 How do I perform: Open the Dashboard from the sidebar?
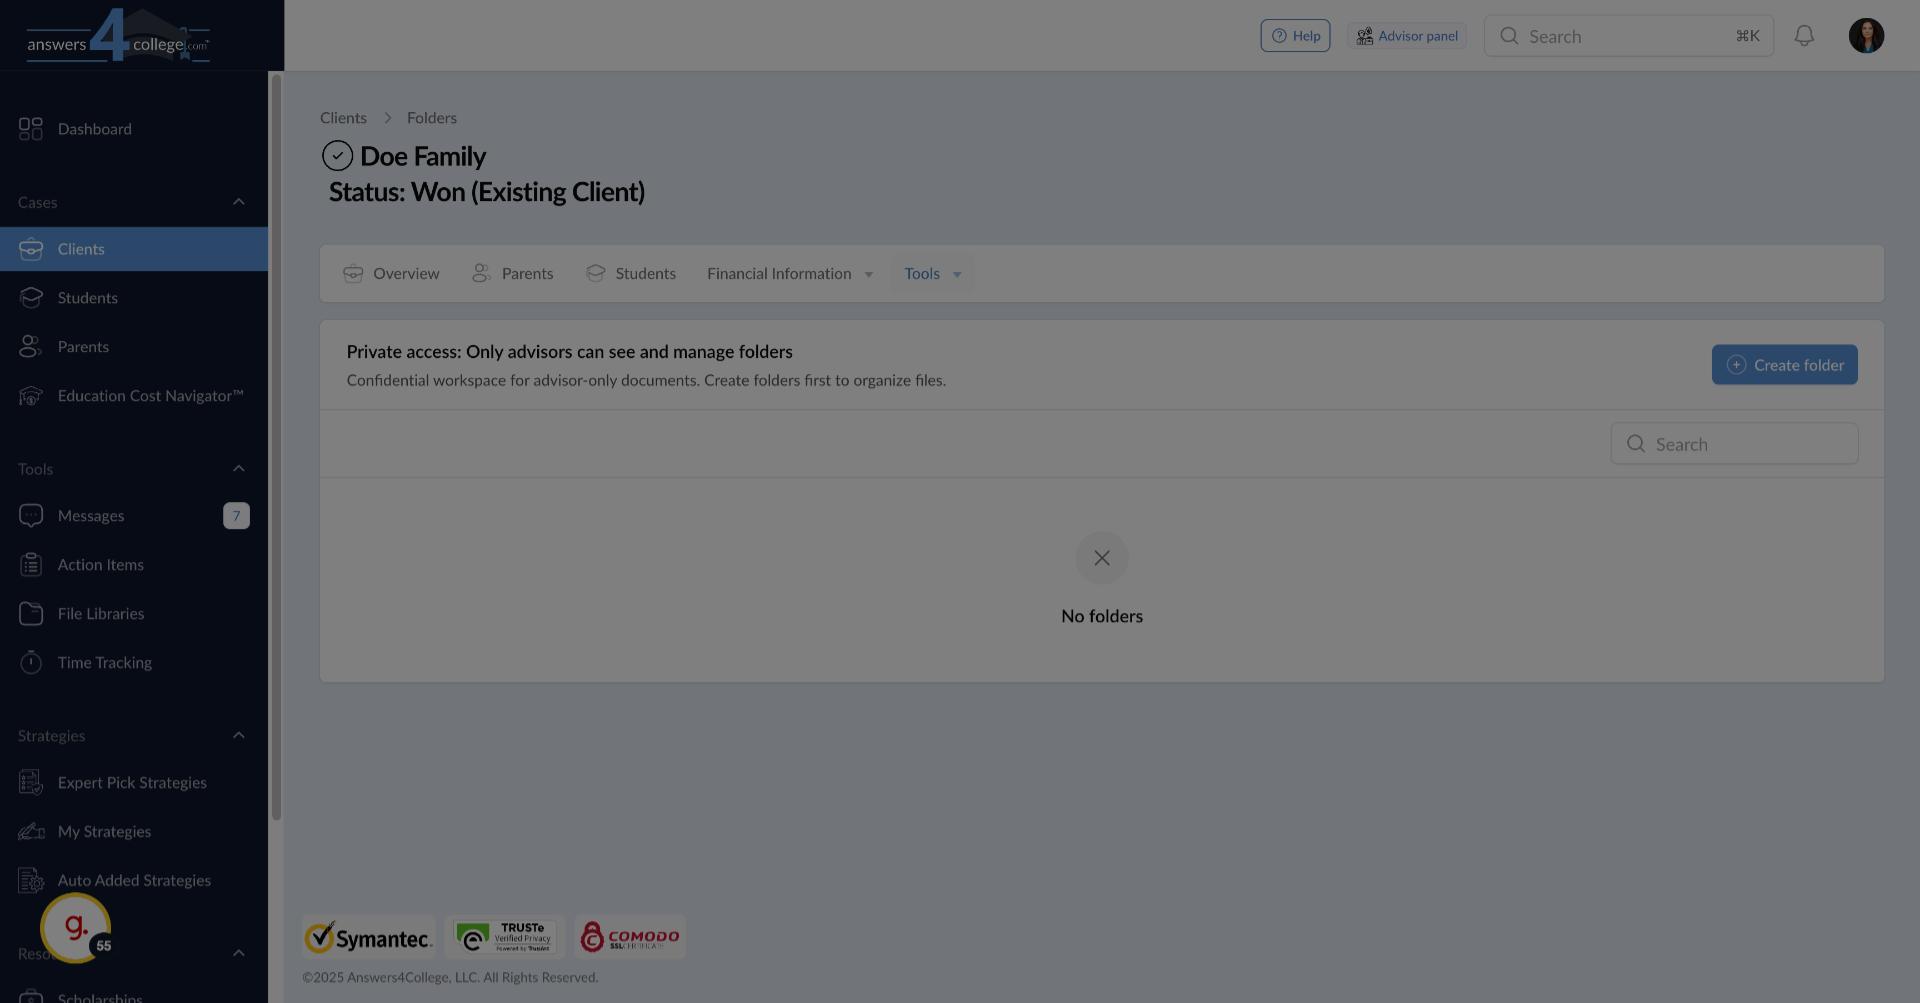(95, 129)
